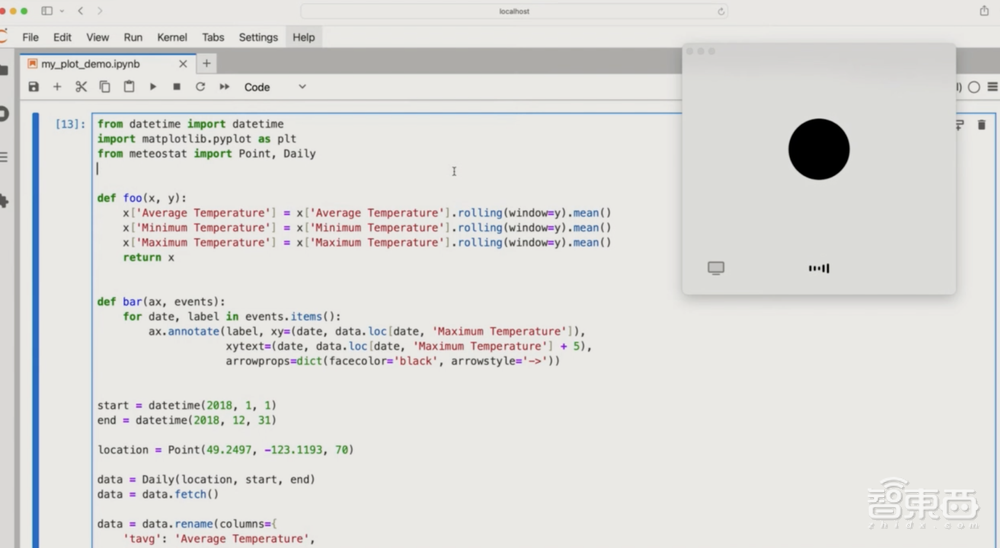The height and width of the screenshot is (548, 1000).
Task: Interrupt the kernel with the stop icon
Action: [177, 87]
